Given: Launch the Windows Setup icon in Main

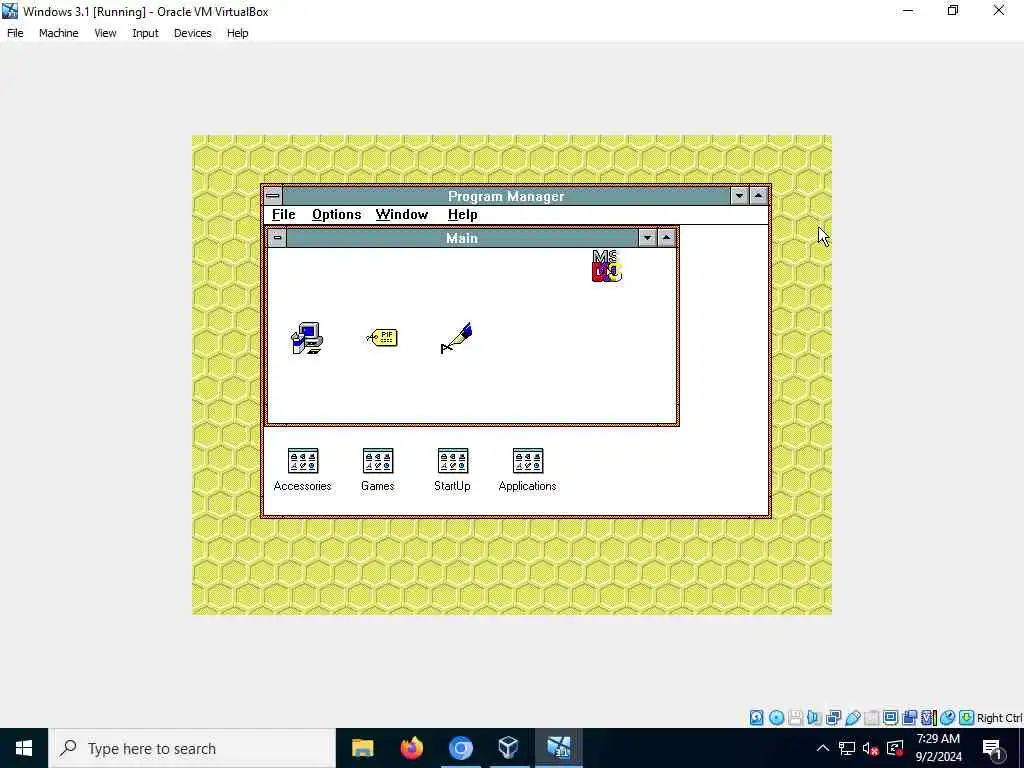Looking at the screenshot, I should (306, 338).
